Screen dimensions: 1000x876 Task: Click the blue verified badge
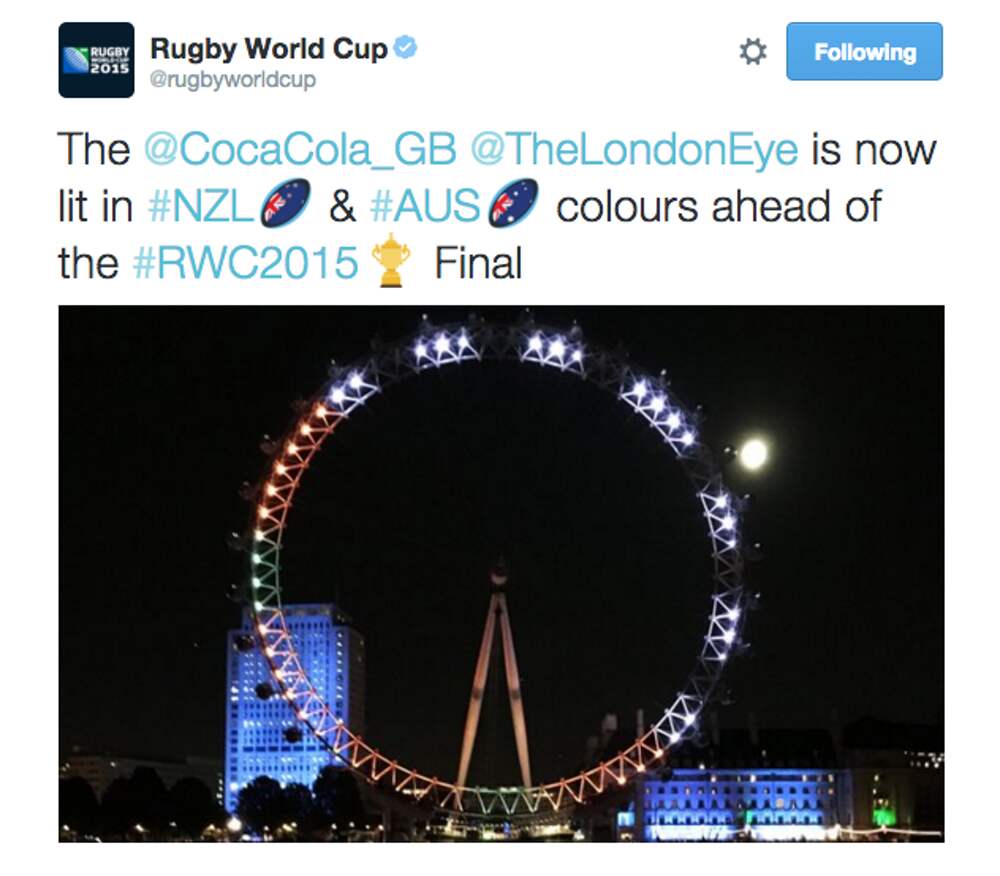[405, 48]
